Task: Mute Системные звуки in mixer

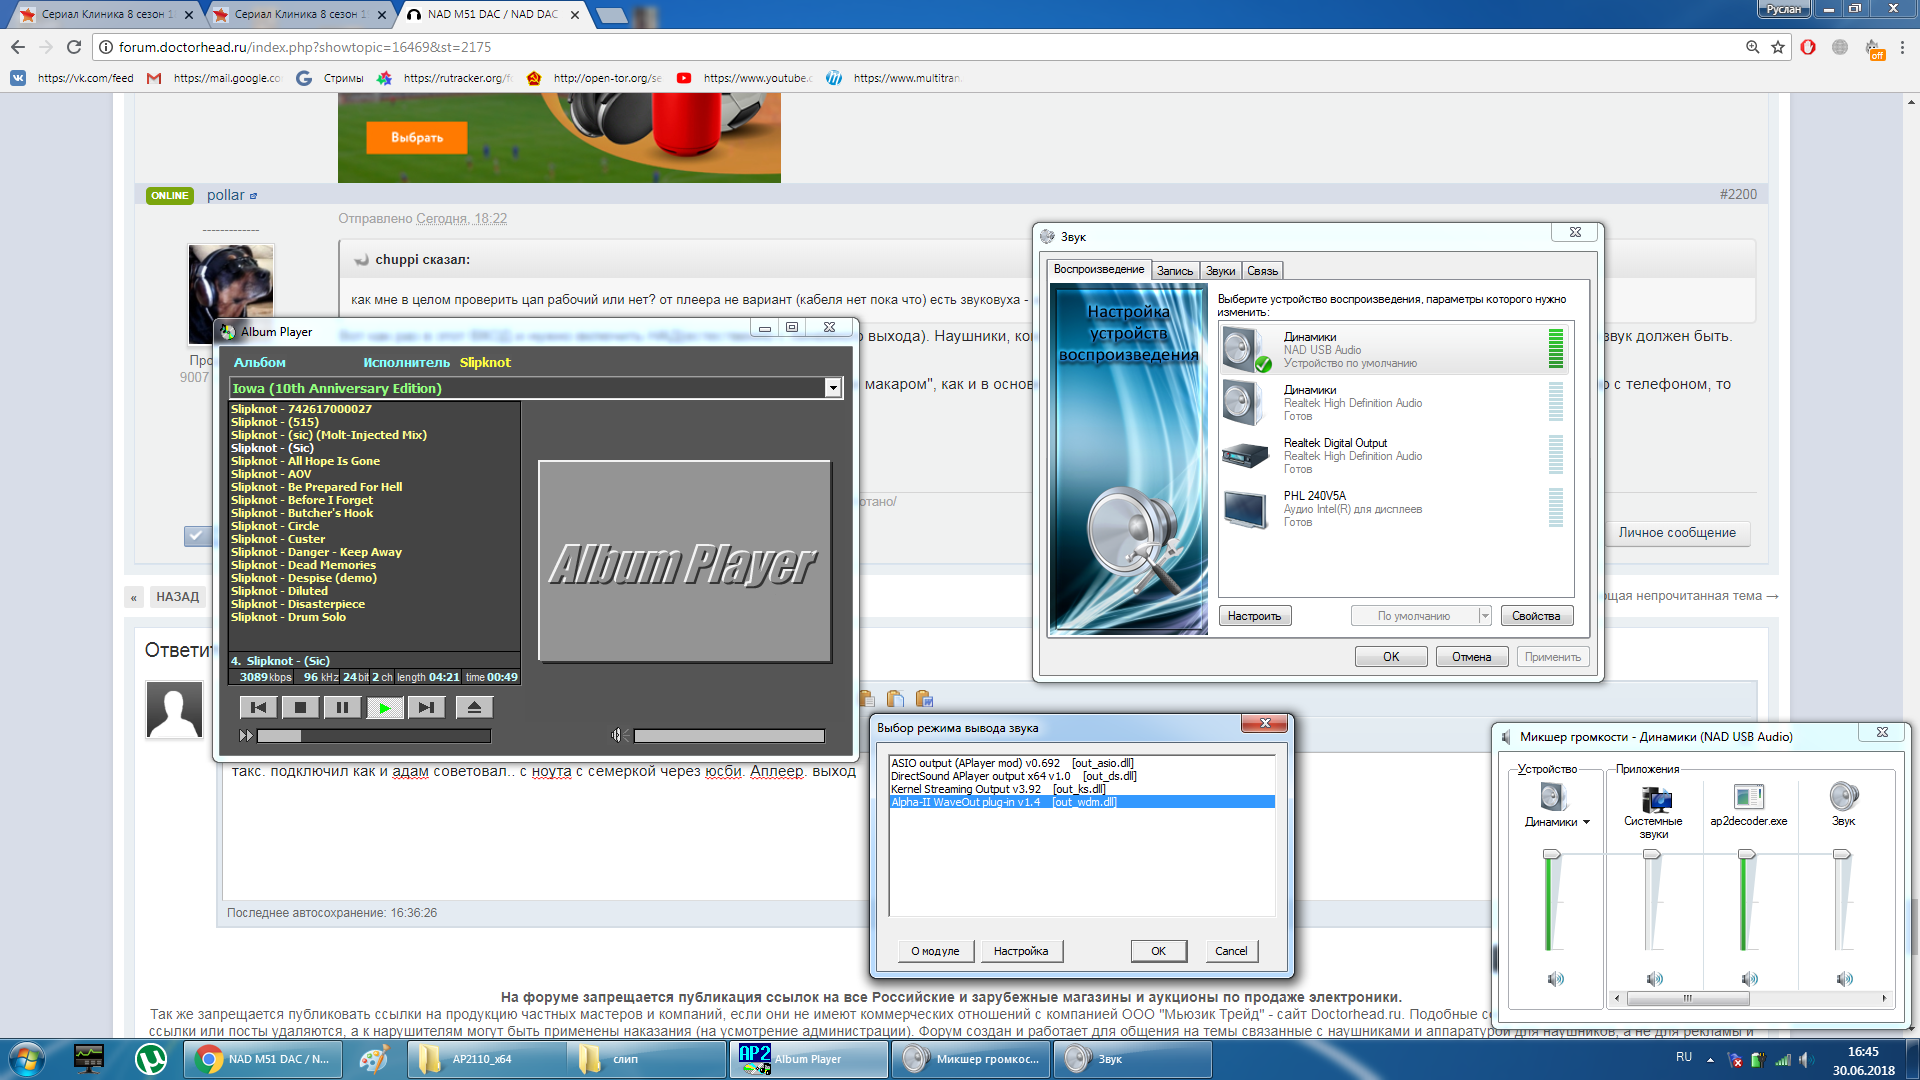Action: 1654,979
